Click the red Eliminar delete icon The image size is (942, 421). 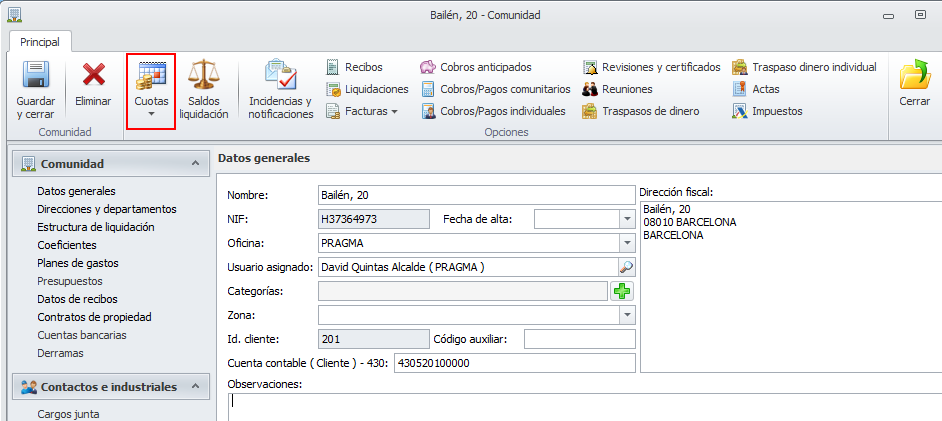coord(94,77)
